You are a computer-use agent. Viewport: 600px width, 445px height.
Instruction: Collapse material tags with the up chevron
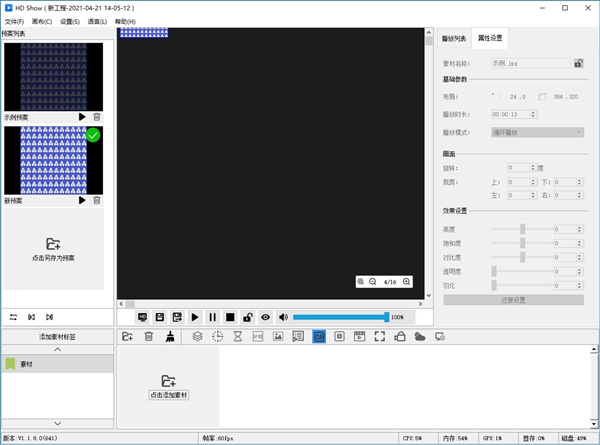pyautogui.click(x=56, y=350)
